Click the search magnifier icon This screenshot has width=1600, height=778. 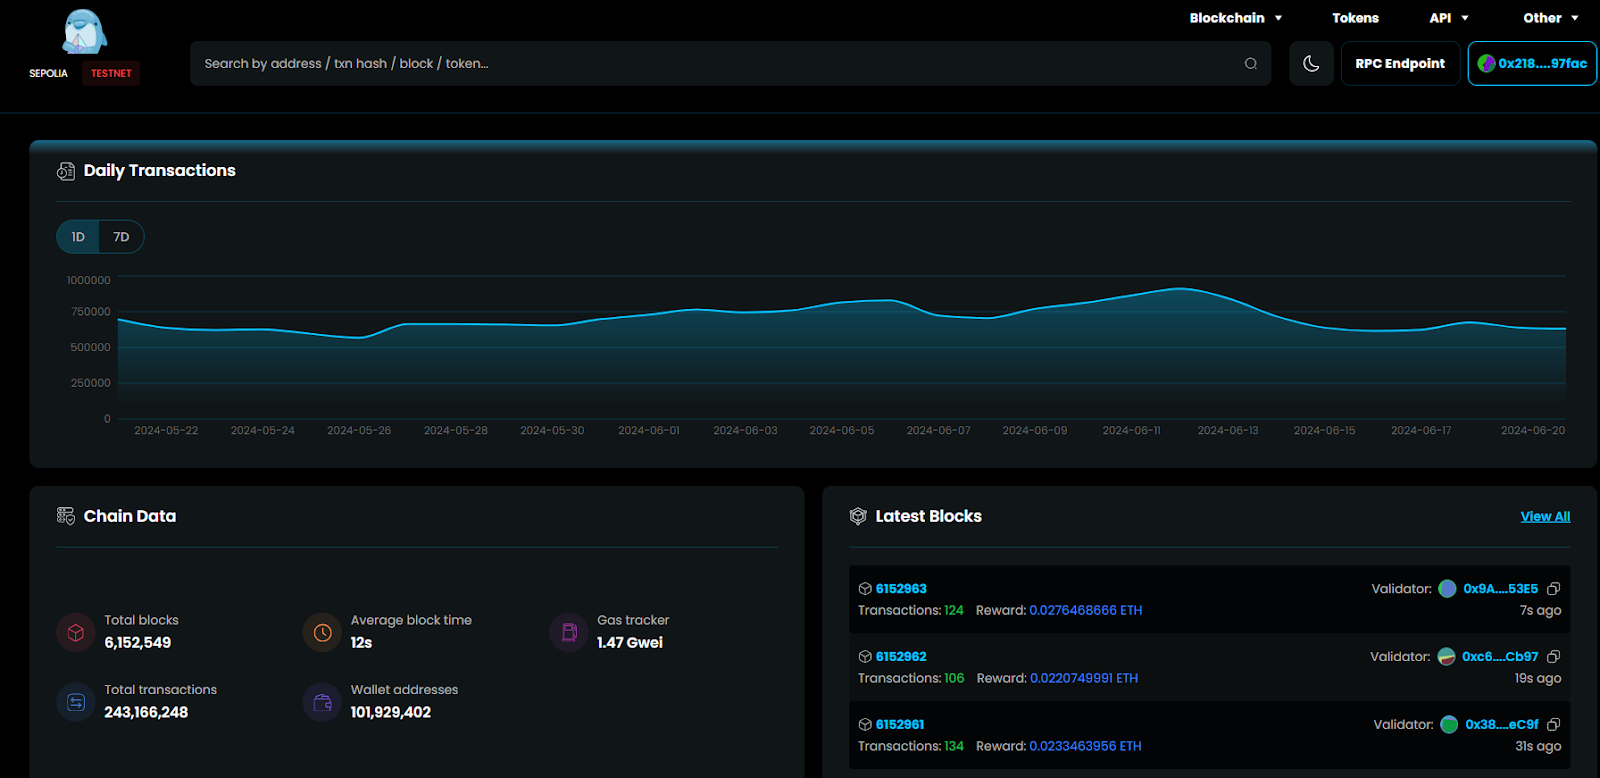(1250, 64)
